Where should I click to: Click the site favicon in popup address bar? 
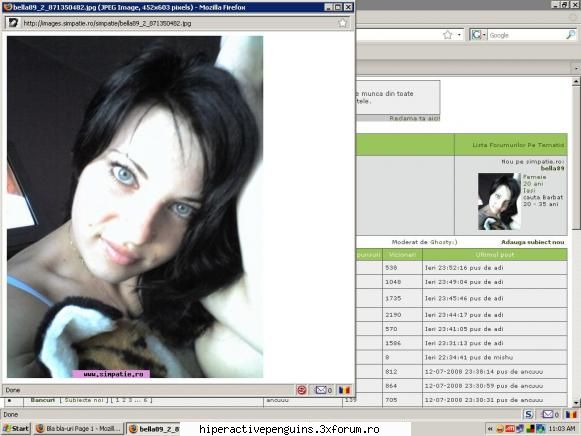tap(13, 23)
